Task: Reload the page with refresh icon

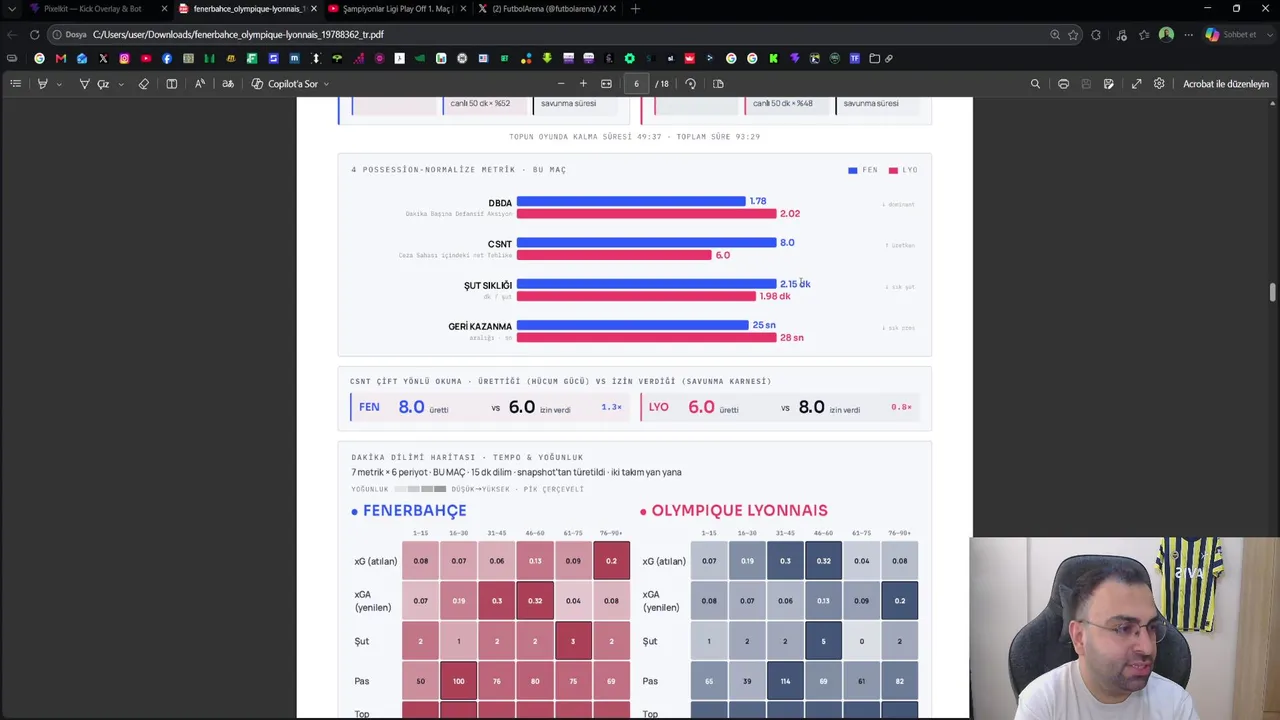Action: (x=34, y=34)
